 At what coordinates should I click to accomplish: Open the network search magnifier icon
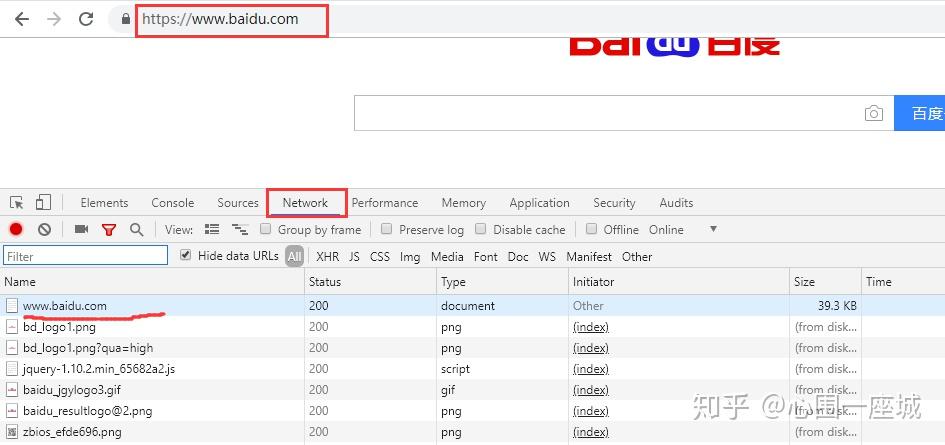pyautogui.click(x=136, y=230)
